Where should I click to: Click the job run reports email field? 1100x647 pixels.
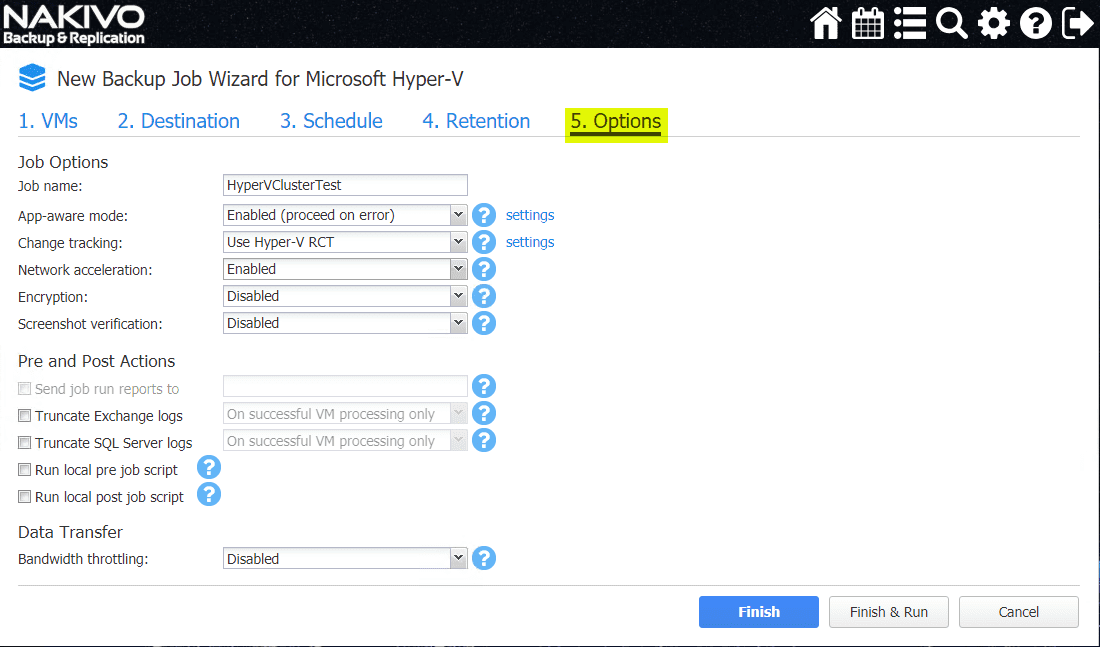(345, 386)
